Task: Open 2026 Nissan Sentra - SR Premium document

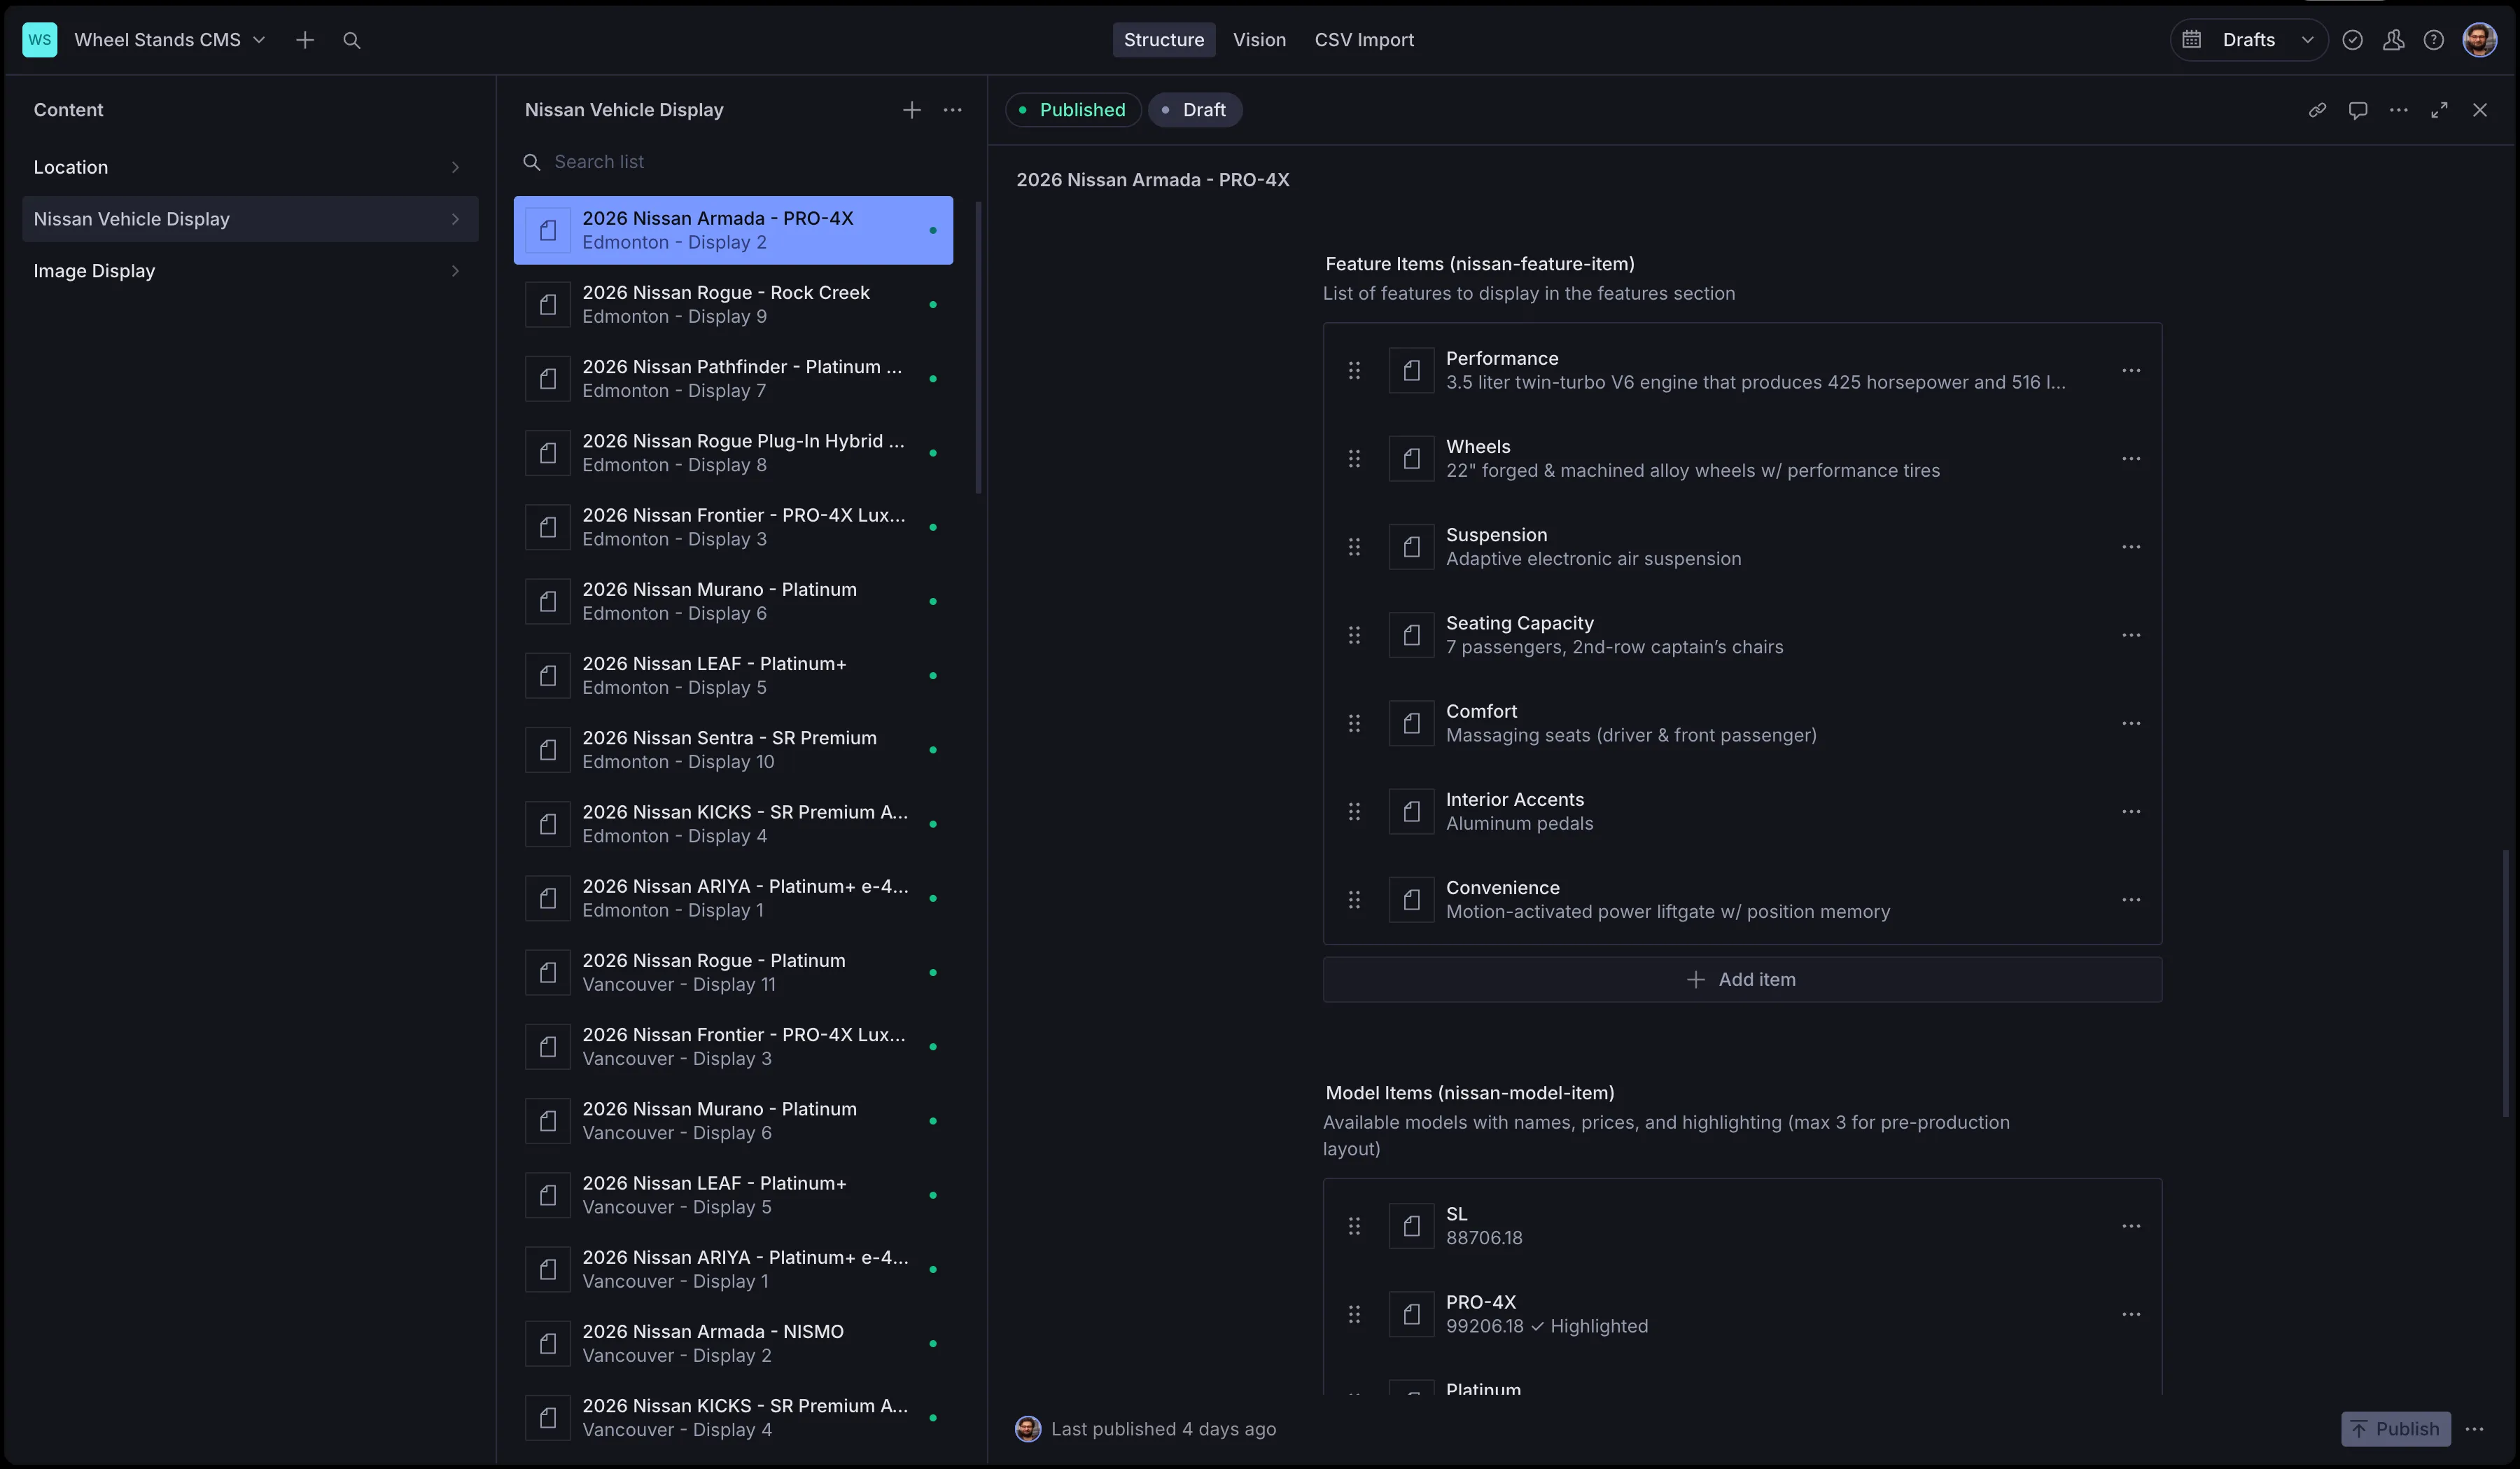Action: [733, 750]
